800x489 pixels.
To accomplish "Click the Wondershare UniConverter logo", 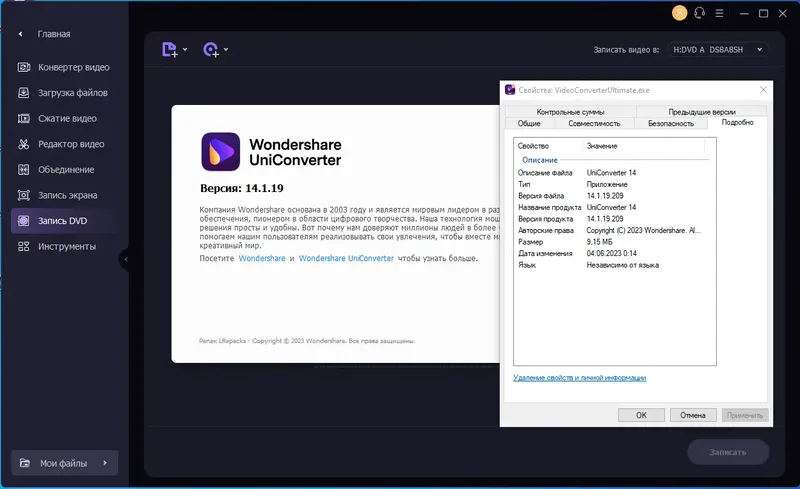I will point(220,152).
